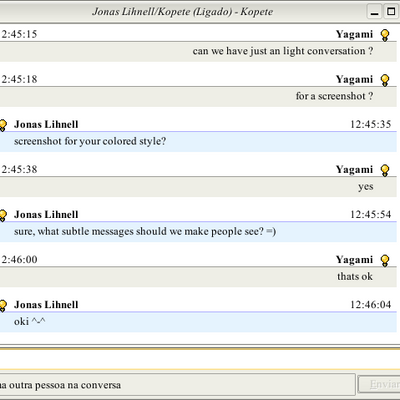Click the window title 'Jonas Lihnell/Kopete (Ligado) - Kopete'
The width and height of the screenshot is (400, 400).
[183, 12]
